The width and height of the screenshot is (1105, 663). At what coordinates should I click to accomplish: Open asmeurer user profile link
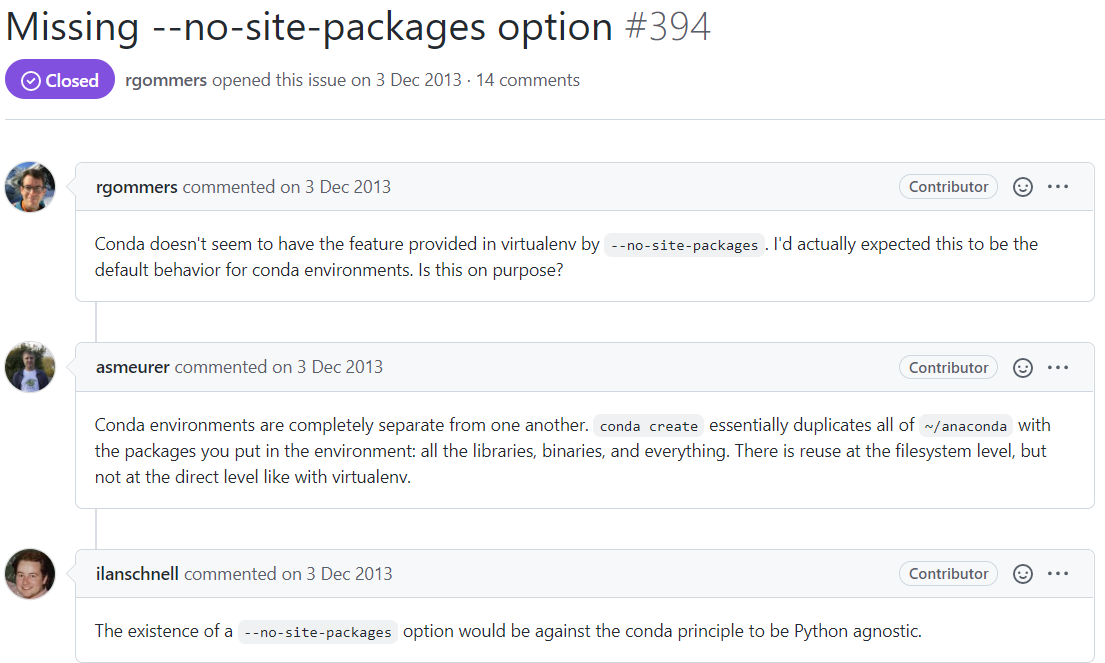coord(132,367)
